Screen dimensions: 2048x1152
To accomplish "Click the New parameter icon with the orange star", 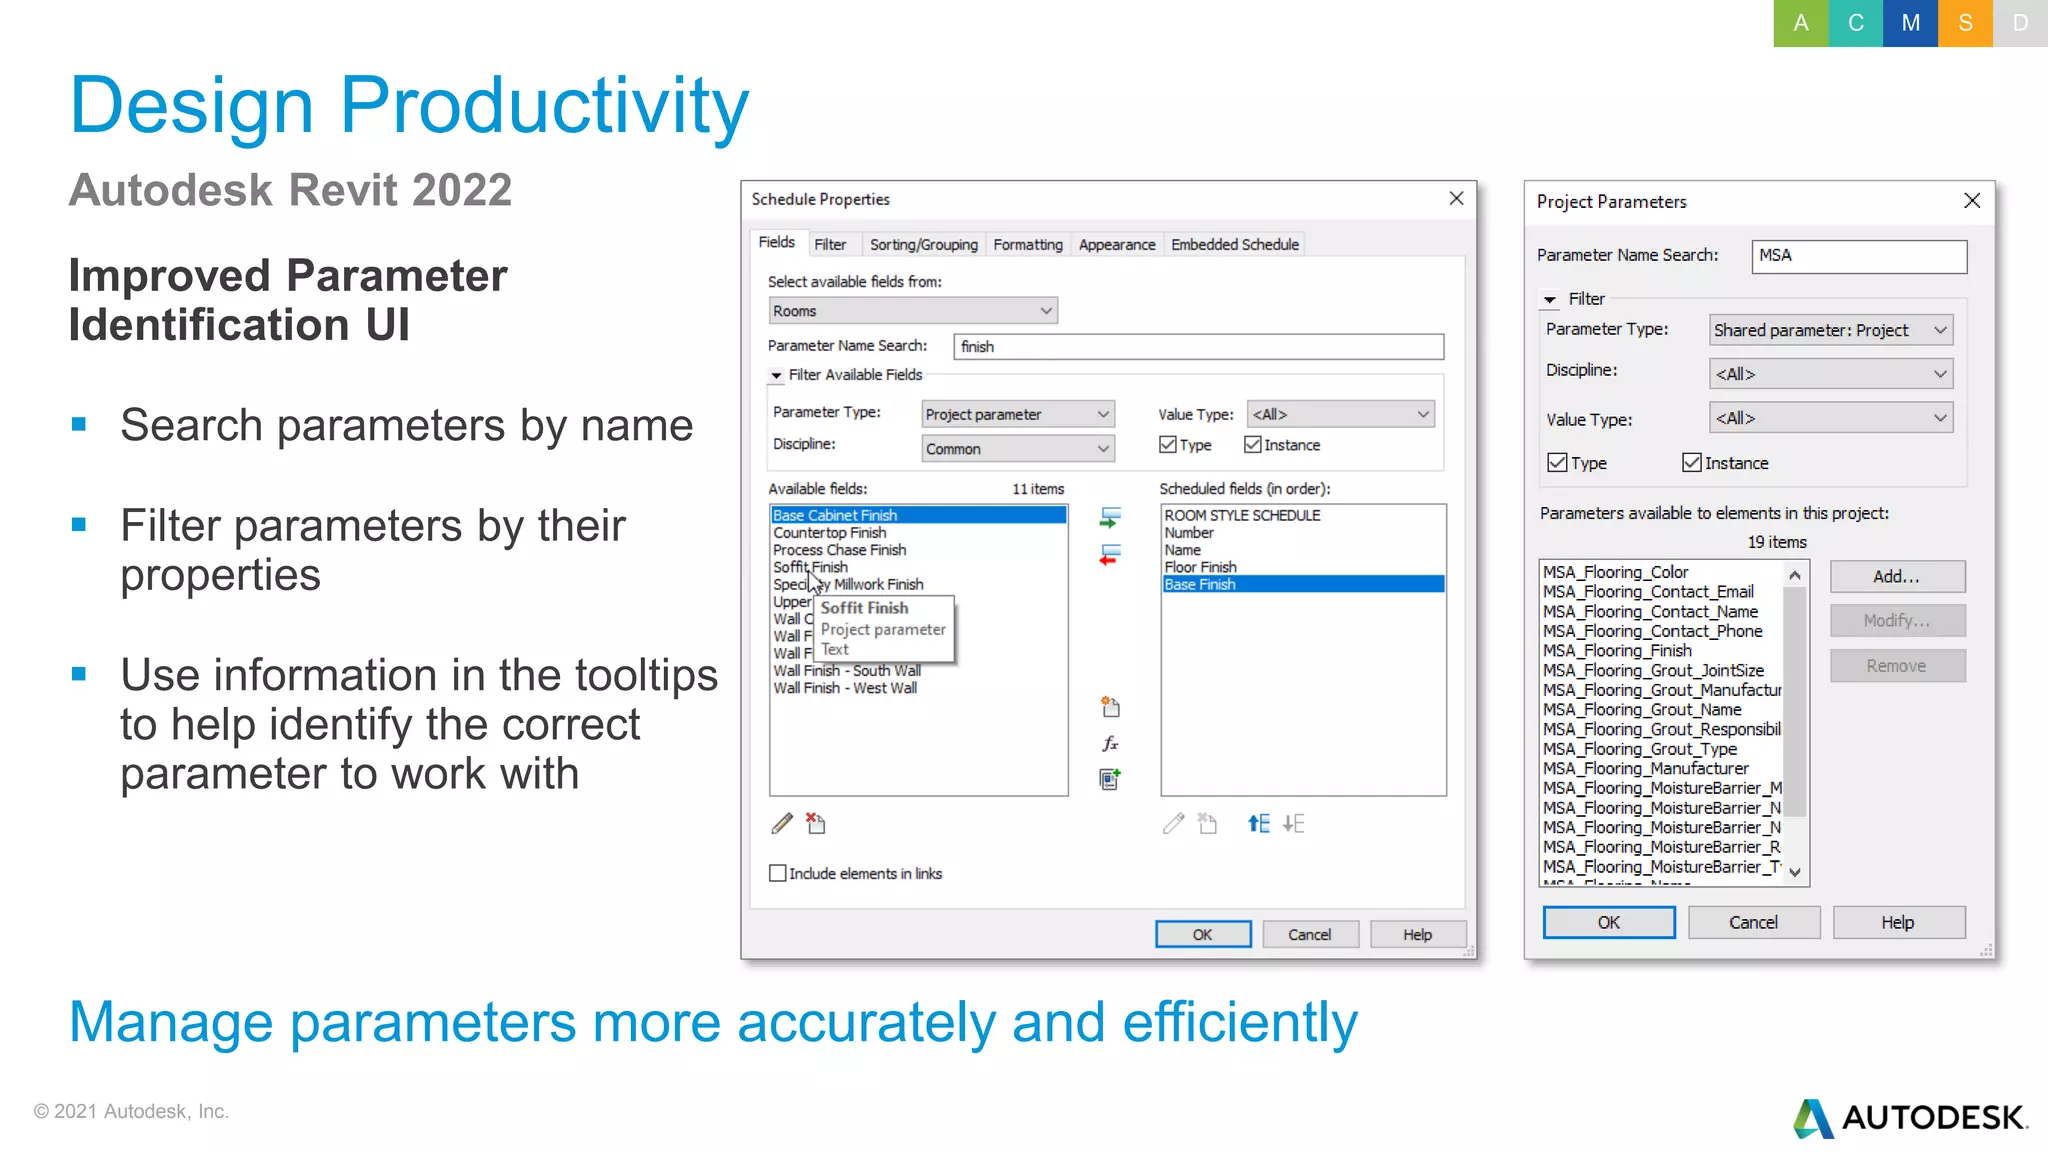I will [1110, 707].
